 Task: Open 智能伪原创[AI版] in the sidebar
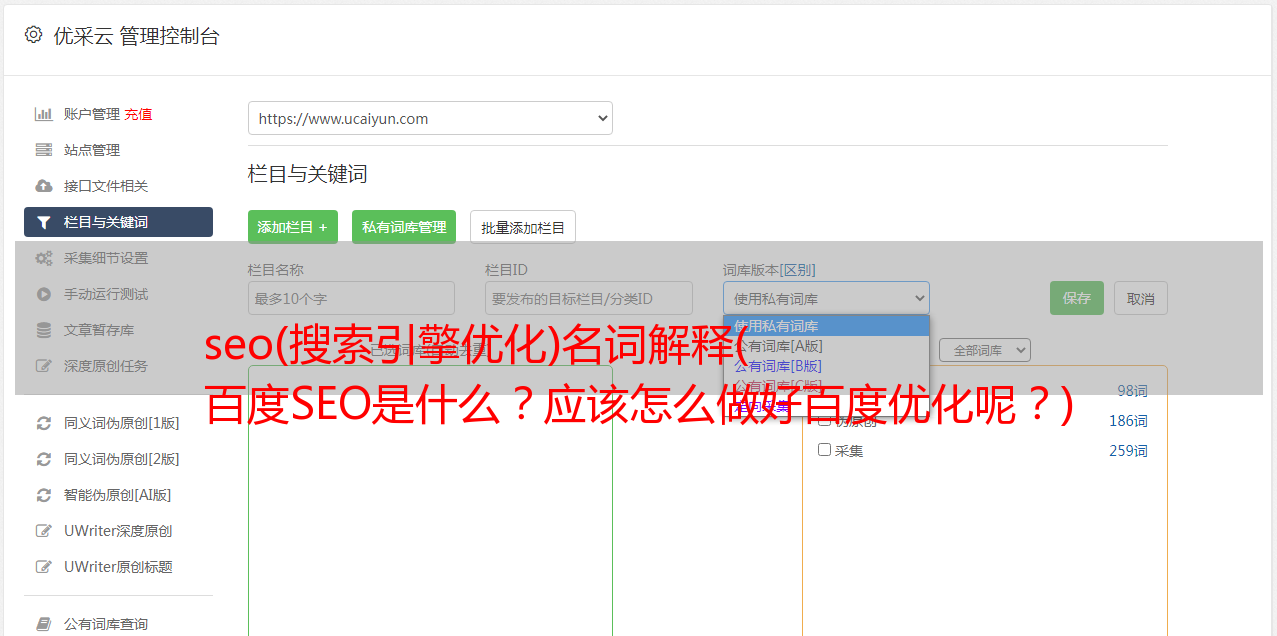118,495
